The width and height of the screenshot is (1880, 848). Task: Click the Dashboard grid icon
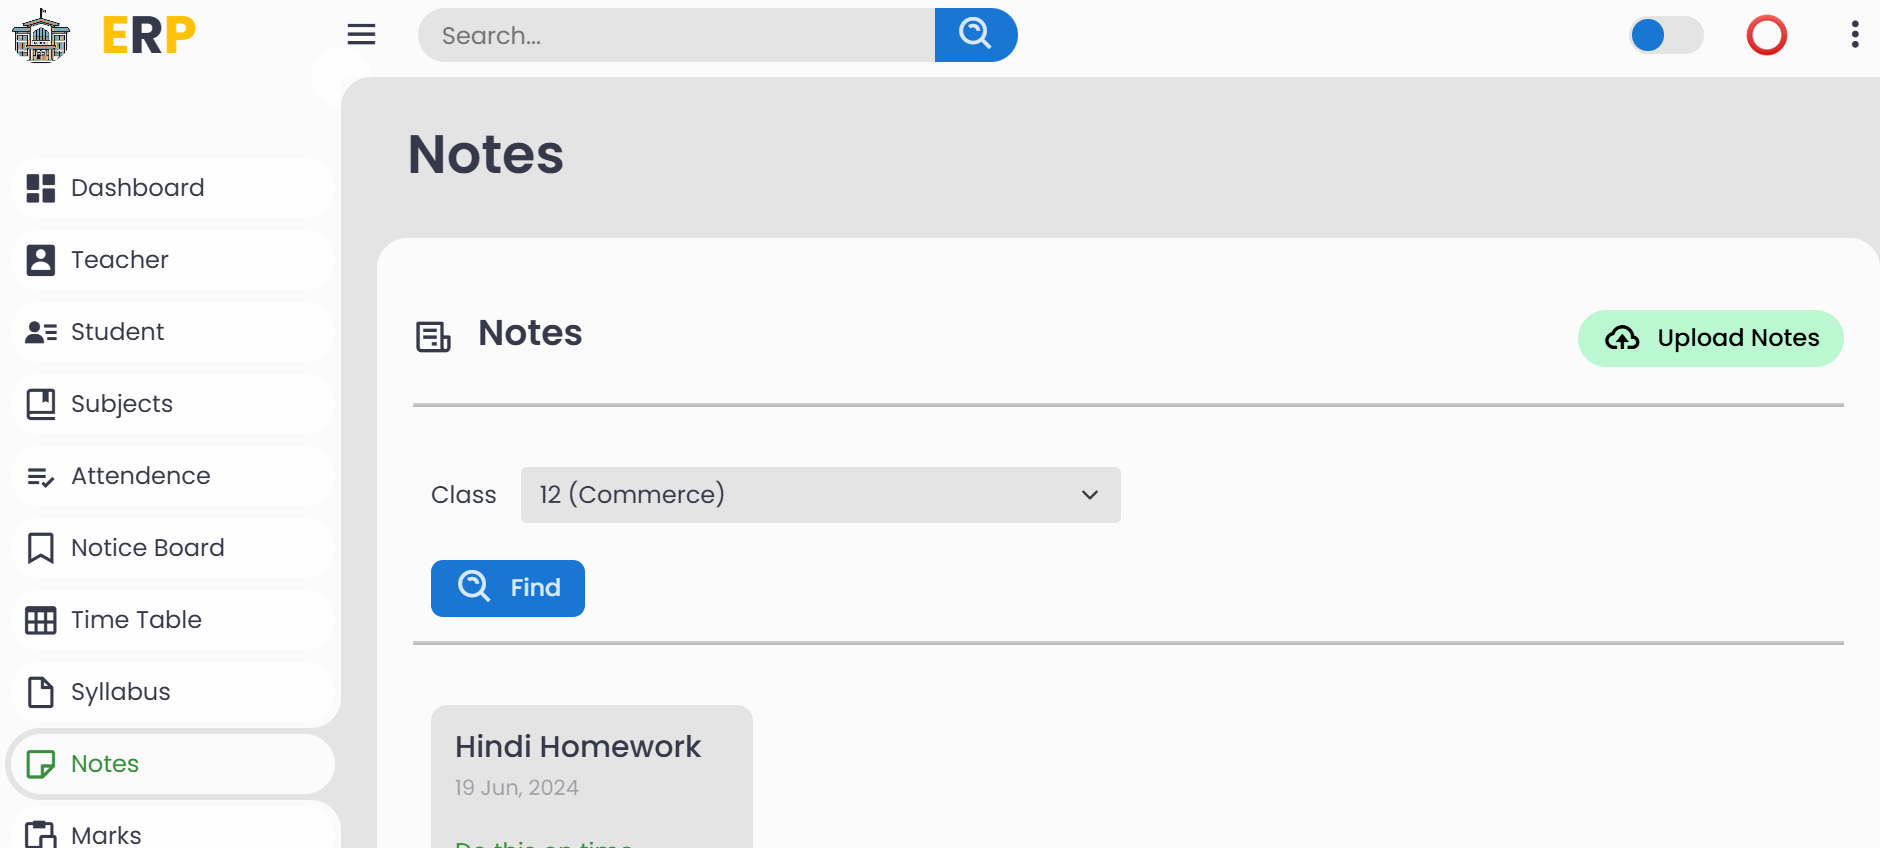[41, 188]
